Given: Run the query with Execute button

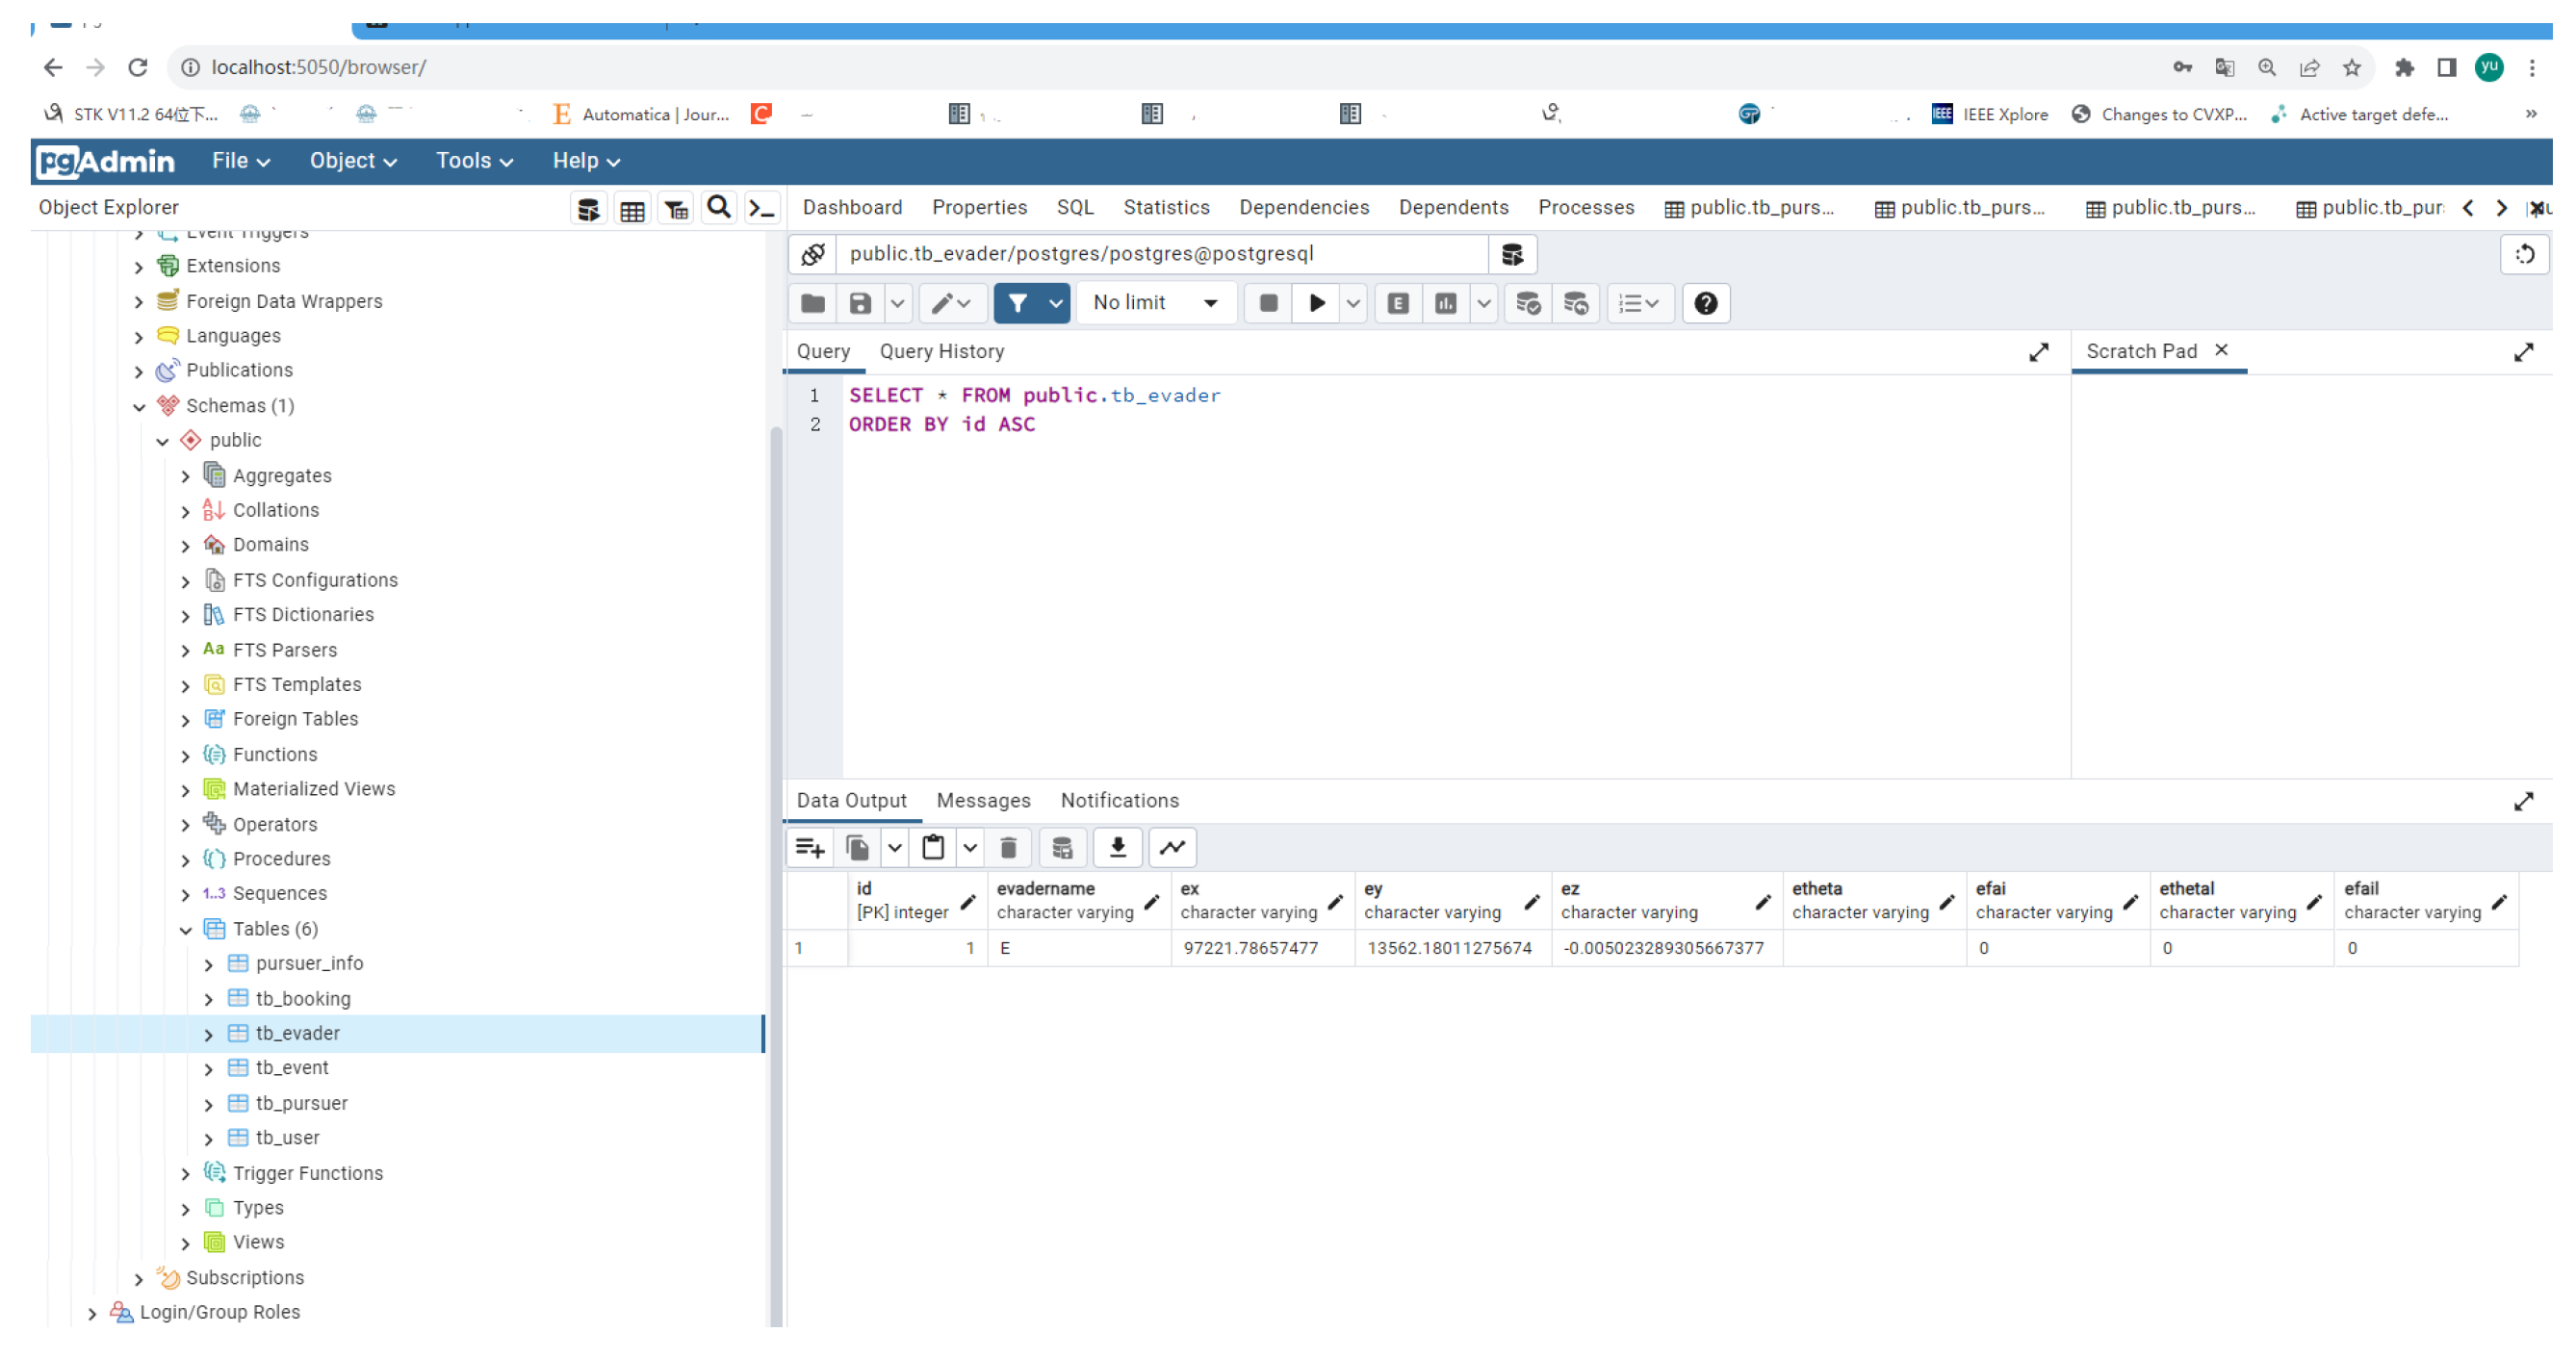Looking at the screenshot, I should [1317, 303].
